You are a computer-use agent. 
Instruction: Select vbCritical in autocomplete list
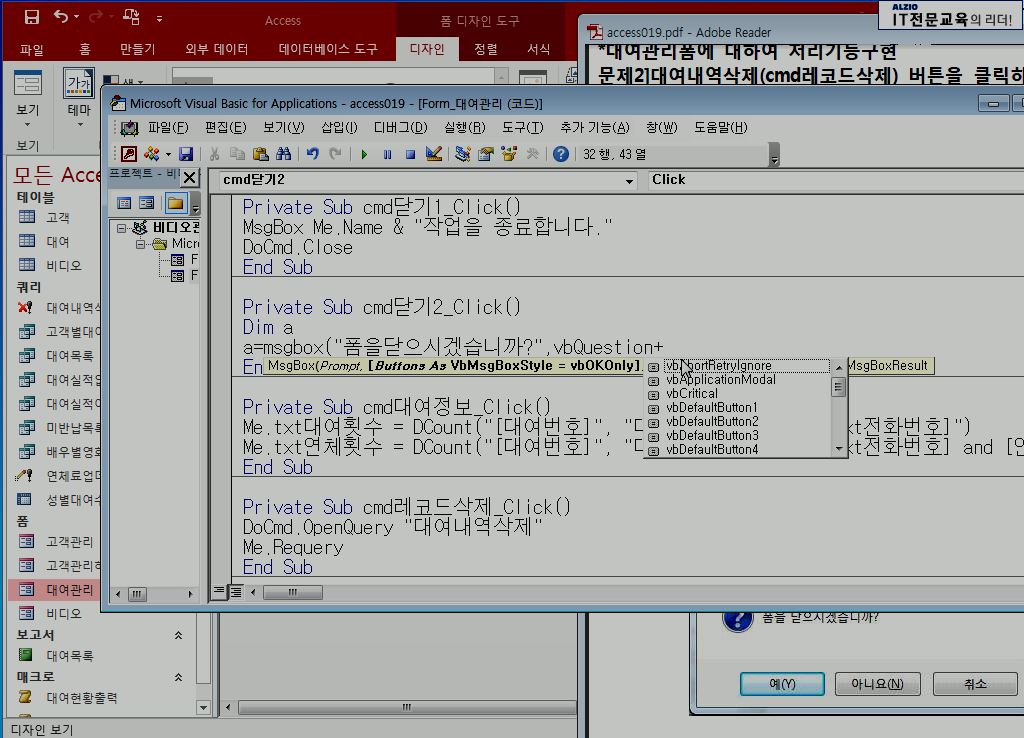[x=692, y=394]
